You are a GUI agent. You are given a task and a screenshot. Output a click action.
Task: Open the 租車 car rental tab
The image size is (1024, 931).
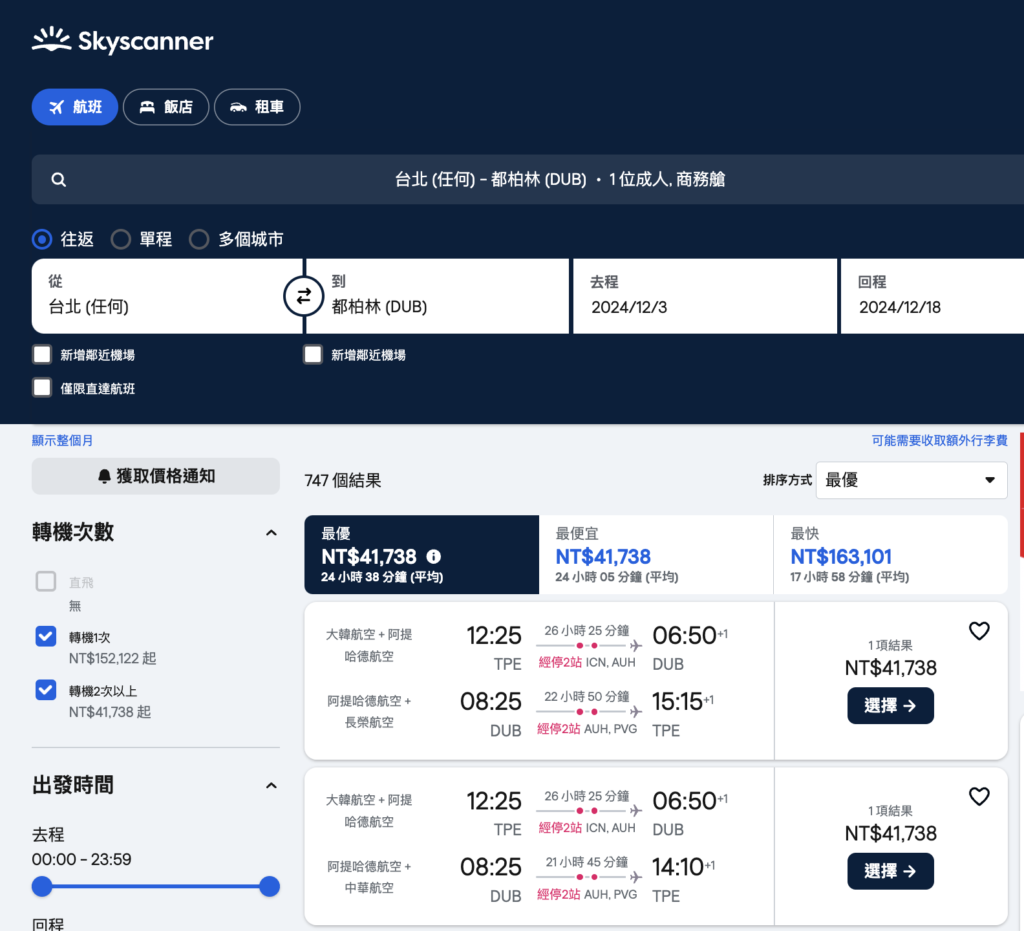[257, 106]
